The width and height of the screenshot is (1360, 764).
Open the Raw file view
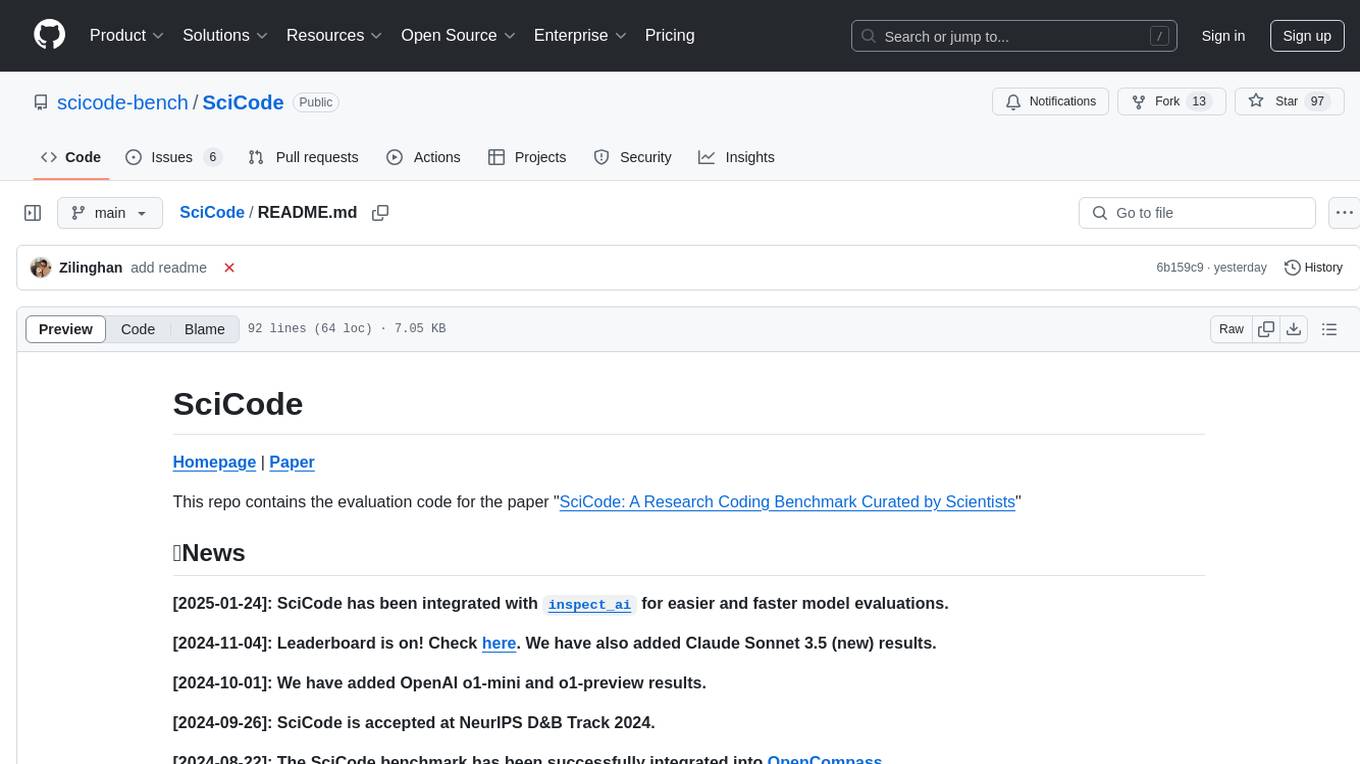(x=1231, y=329)
